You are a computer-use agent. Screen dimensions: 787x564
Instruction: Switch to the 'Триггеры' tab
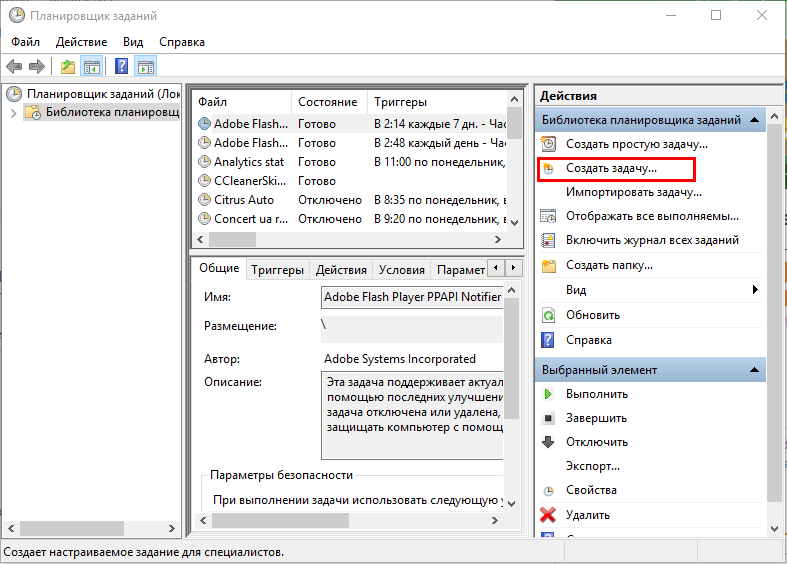tap(278, 270)
